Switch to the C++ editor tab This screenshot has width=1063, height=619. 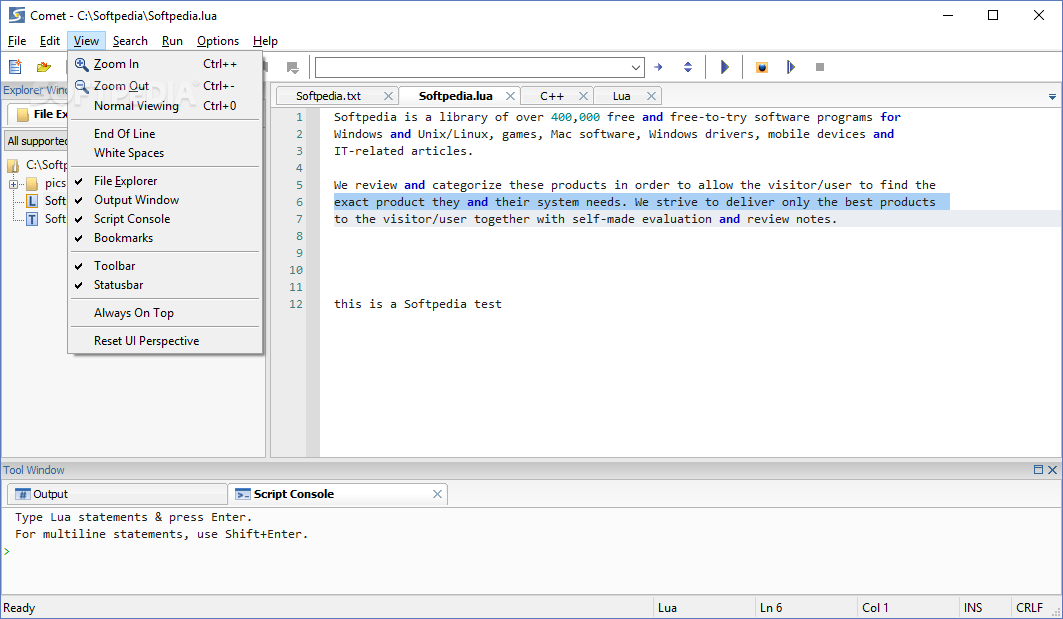click(x=552, y=96)
